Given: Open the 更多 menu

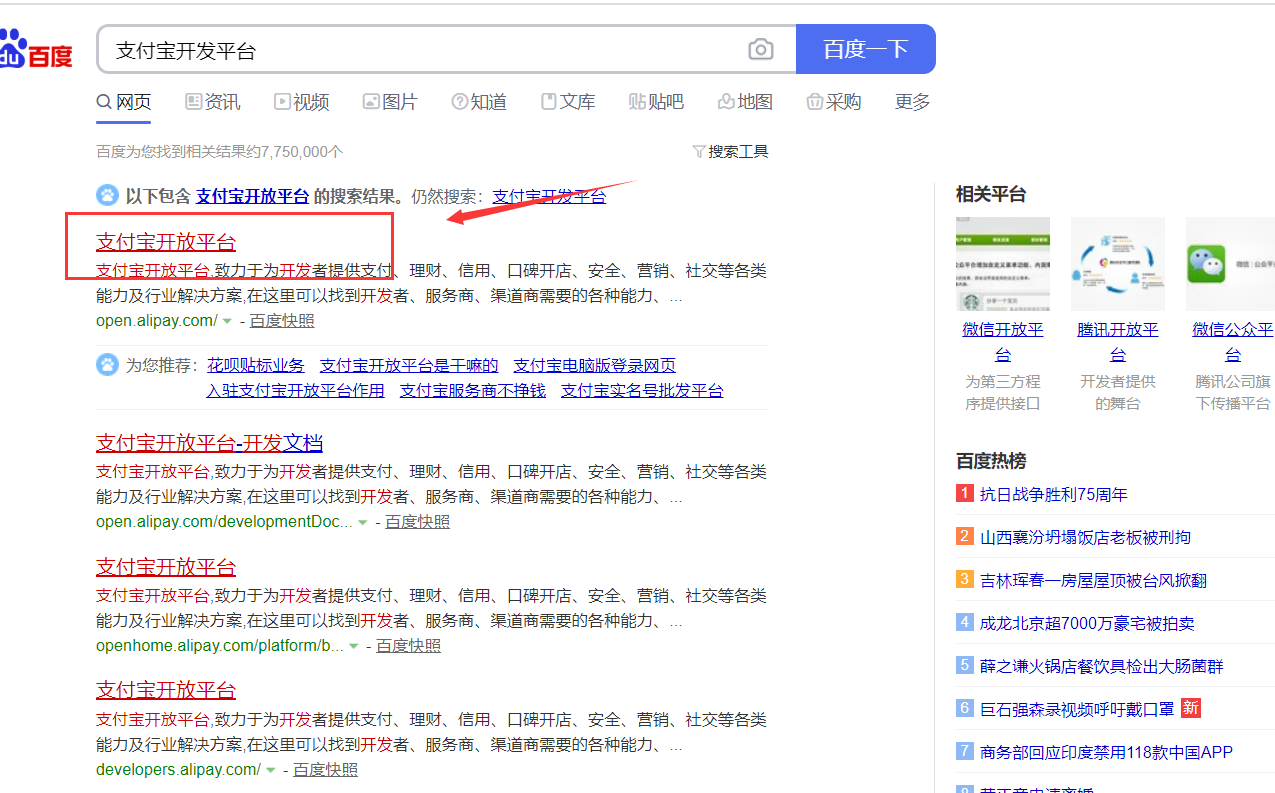Looking at the screenshot, I should click(x=912, y=102).
